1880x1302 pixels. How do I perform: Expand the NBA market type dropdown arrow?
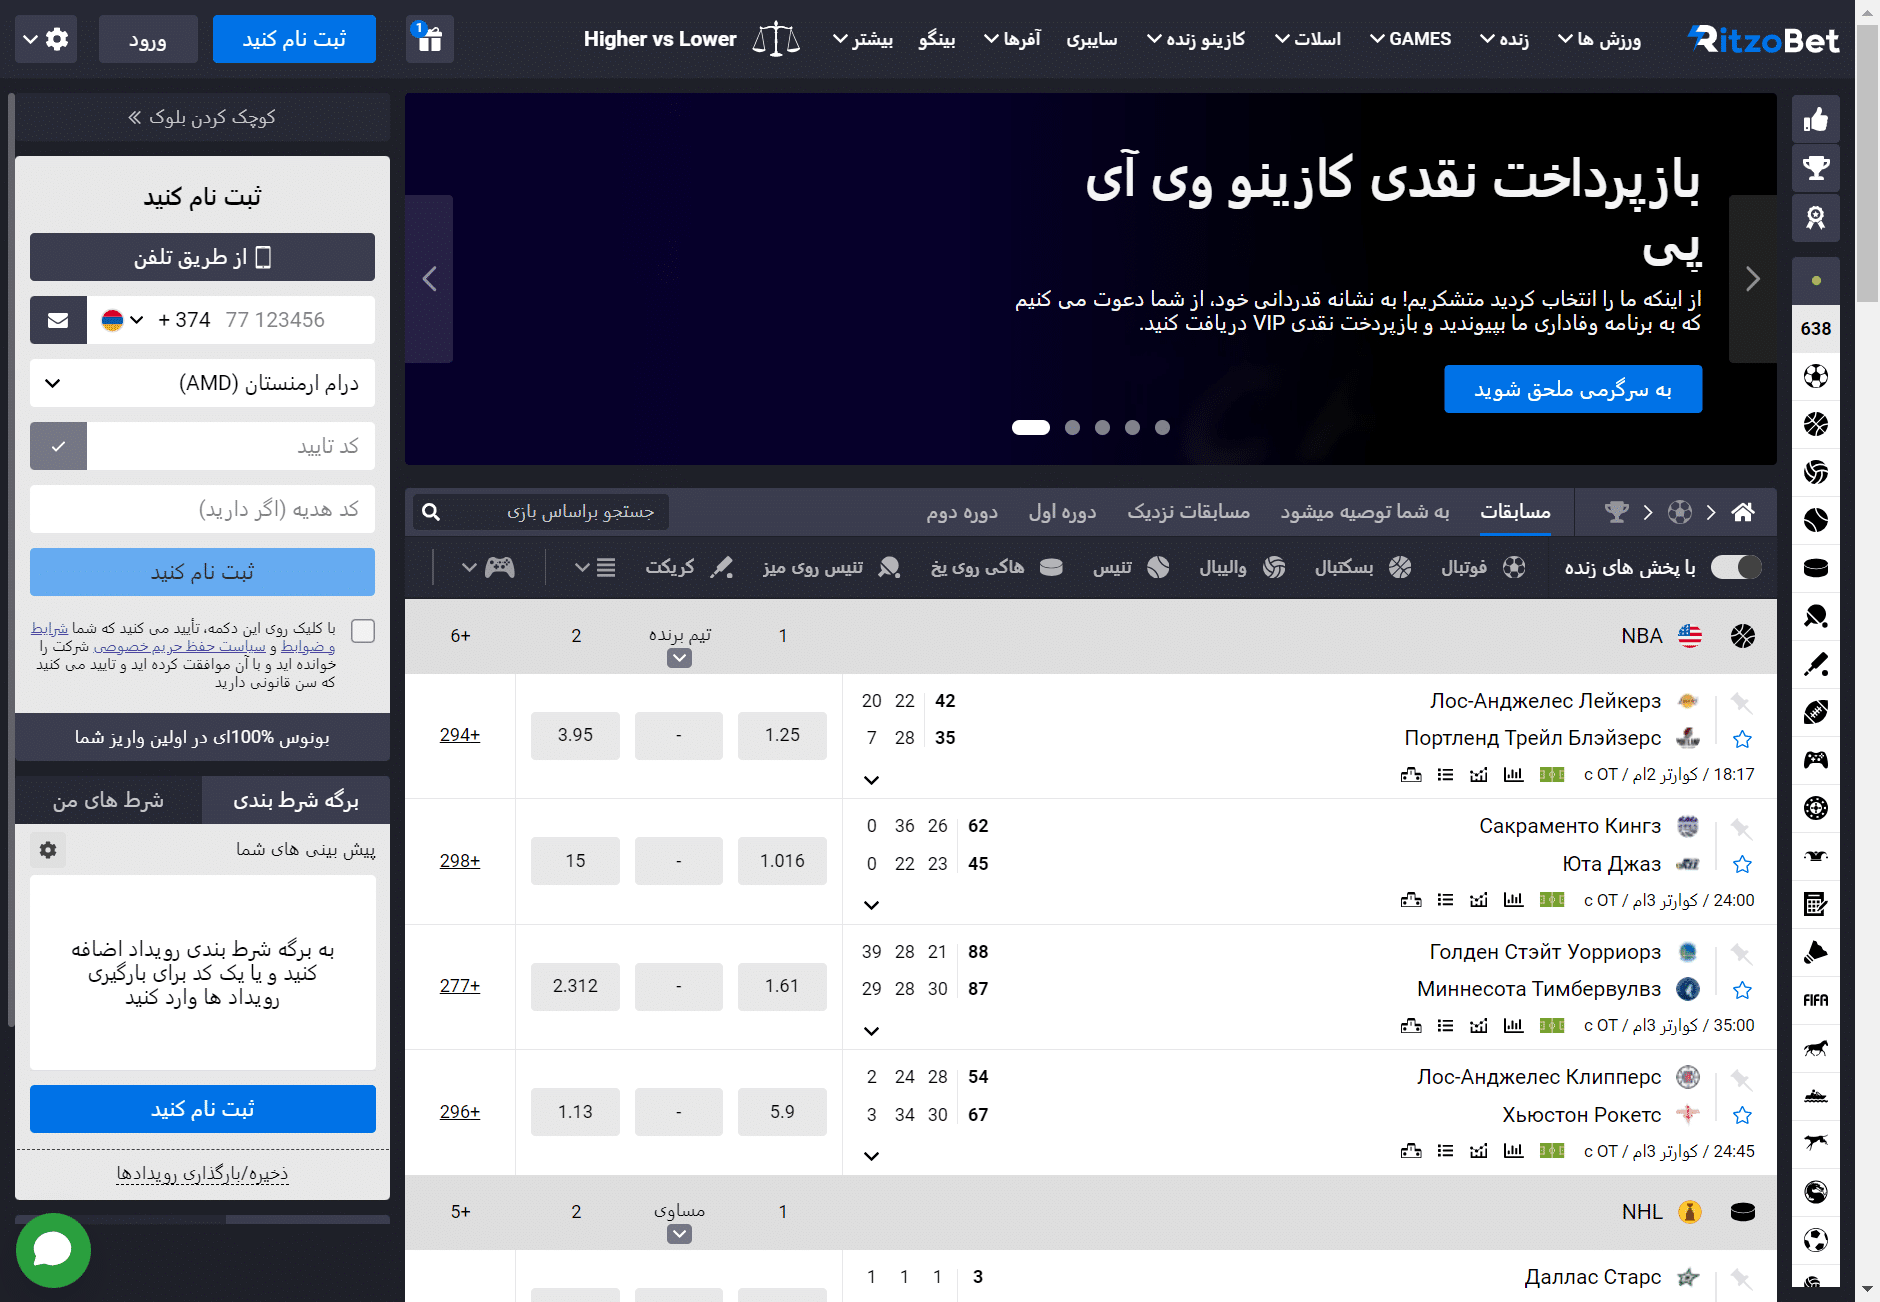pyautogui.click(x=679, y=658)
